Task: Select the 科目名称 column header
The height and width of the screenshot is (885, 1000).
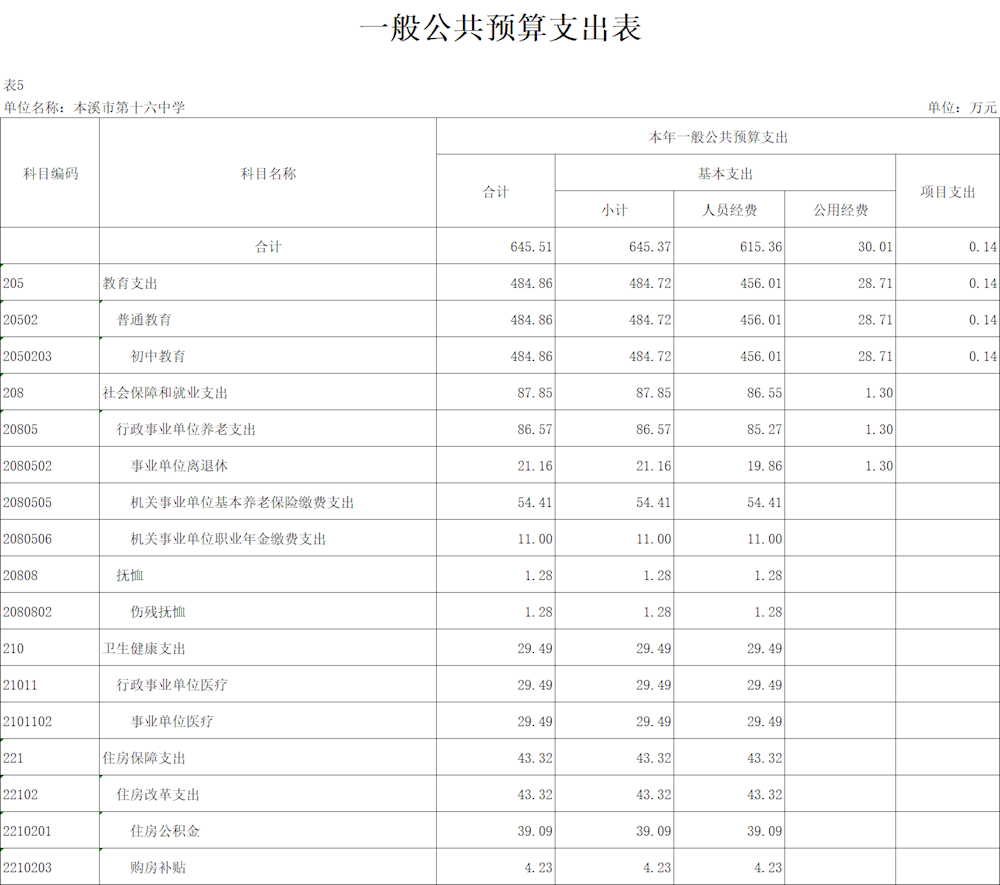Action: [268, 173]
